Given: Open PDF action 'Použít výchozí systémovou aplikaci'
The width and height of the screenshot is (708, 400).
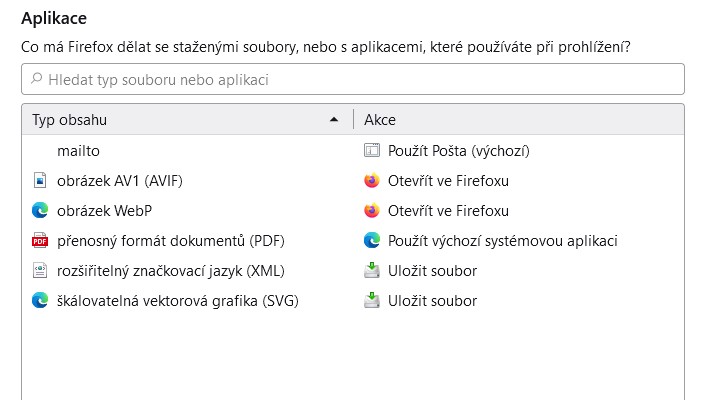Looking at the screenshot, I should (503, 241).
